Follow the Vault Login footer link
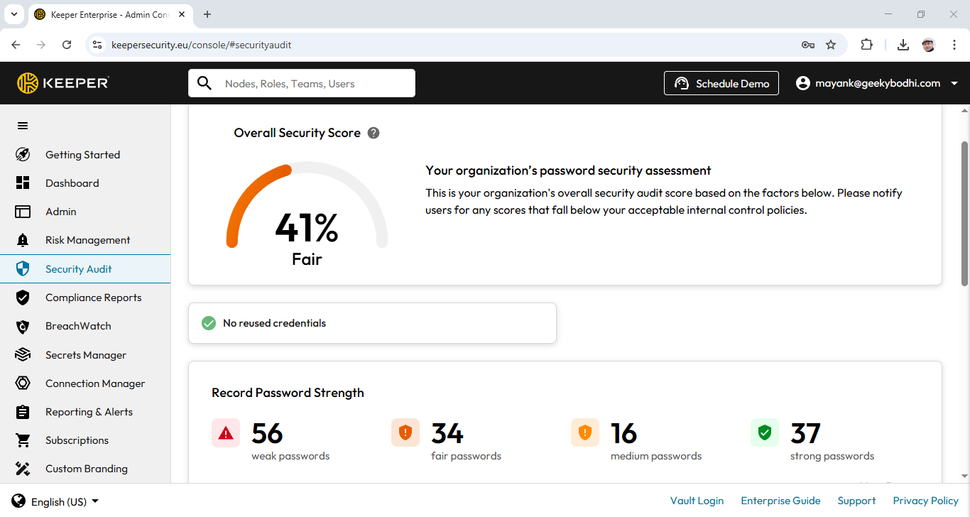 [697, 501]
